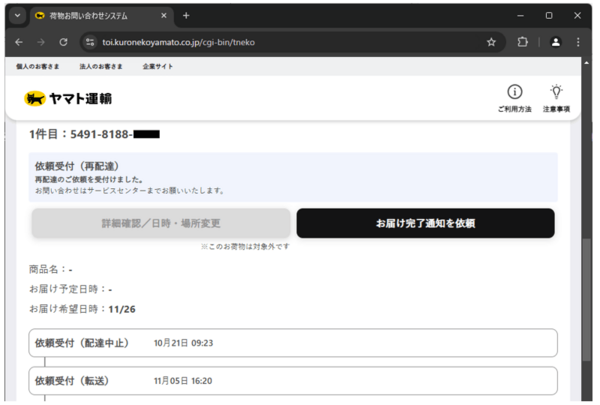The width and height of the screenshot is (600, 405).
Task: Open the Chrome profile avatar icon
Action: 555,42
